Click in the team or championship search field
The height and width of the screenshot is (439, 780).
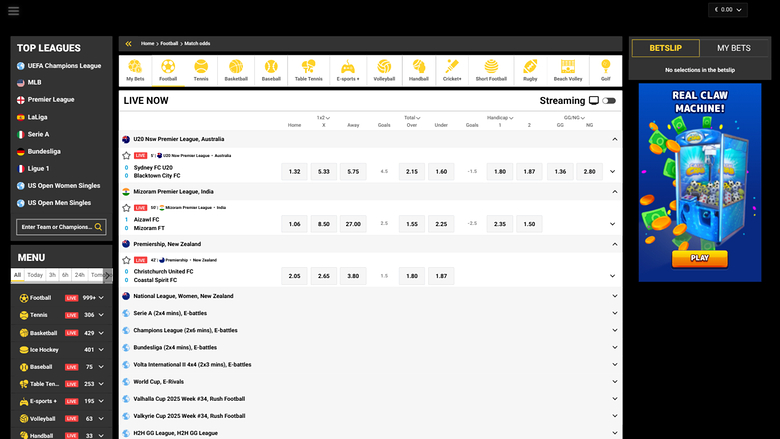tap(55, 227)
